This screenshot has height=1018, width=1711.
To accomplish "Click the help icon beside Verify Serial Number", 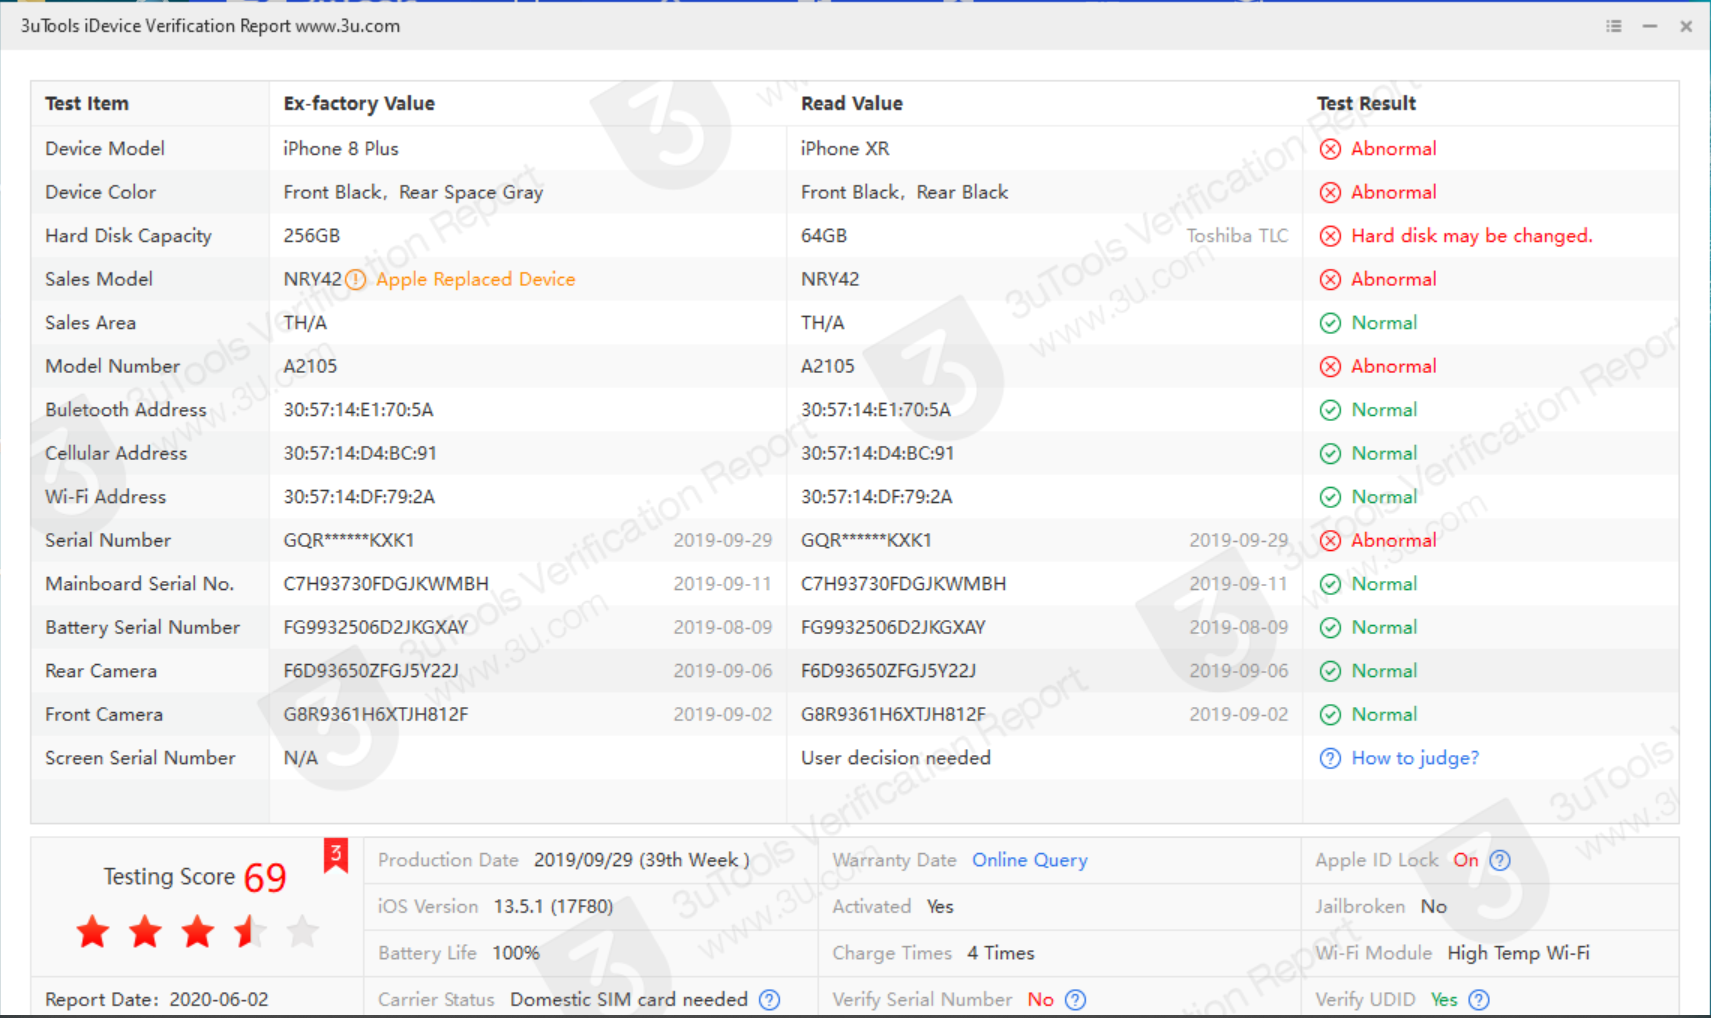I will 1075,1000.
